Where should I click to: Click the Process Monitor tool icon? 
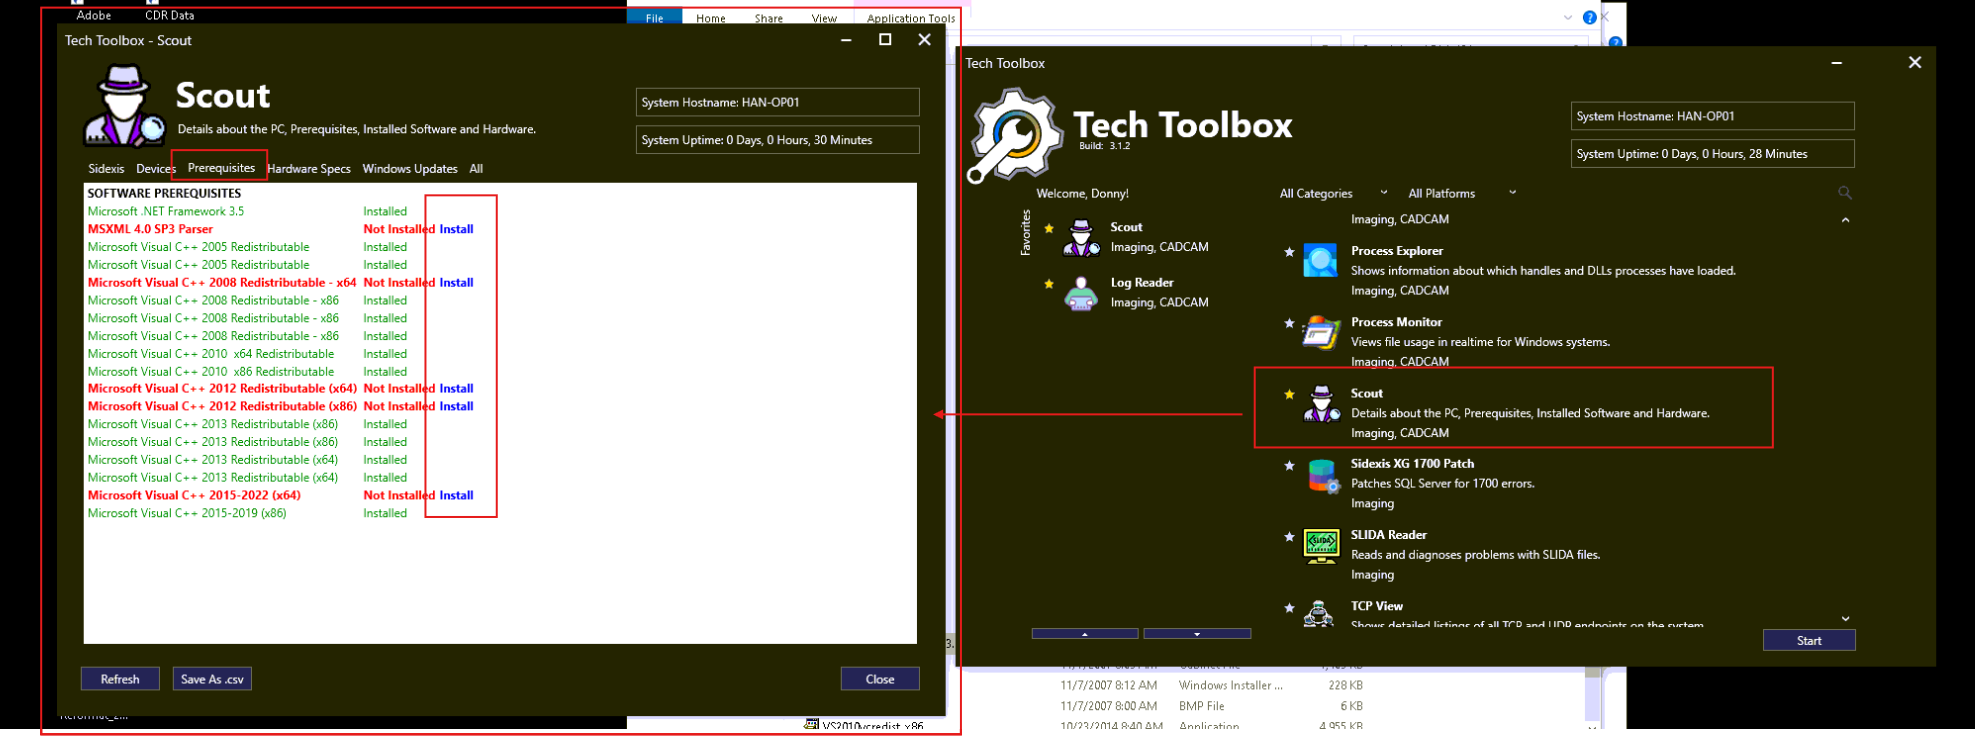coord(1320,333)
